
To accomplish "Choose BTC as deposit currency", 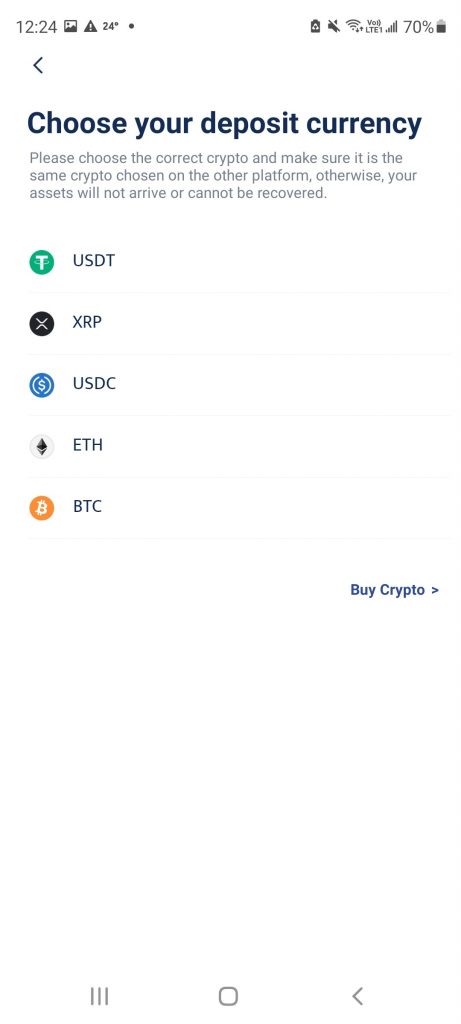I will click(239, 507).
